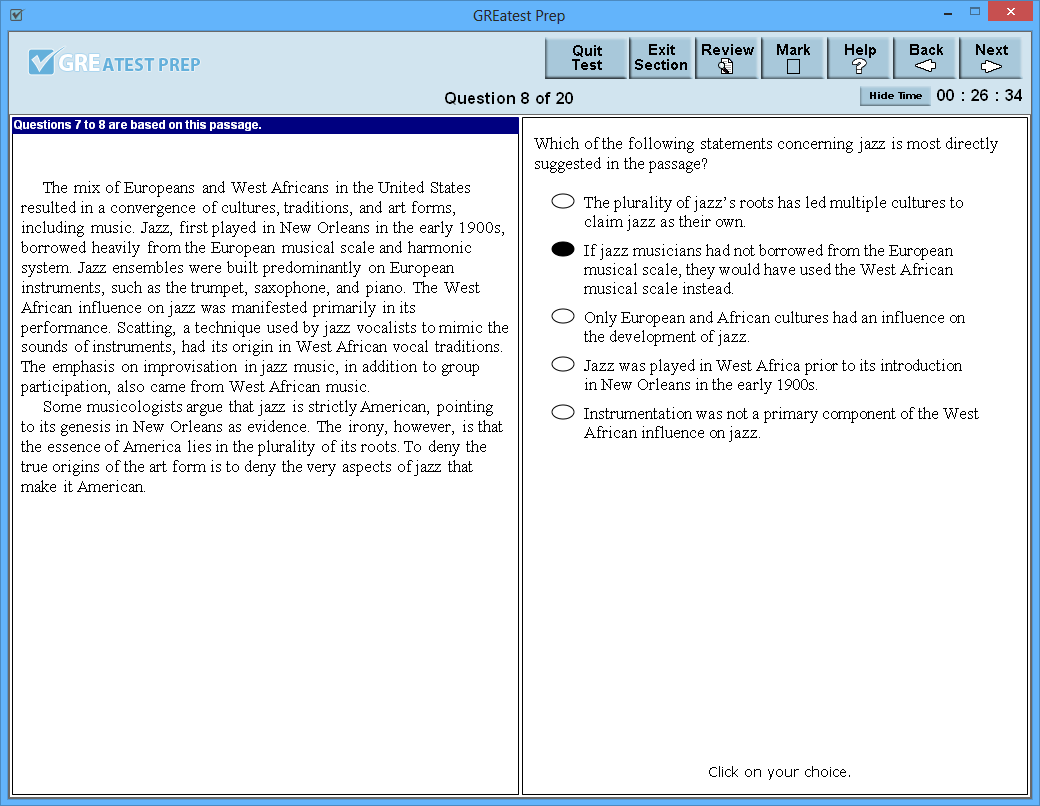Viewport: 1040px width, 806px height.
Task: Select the last choice about instrumentation
Action: [562, 411]
